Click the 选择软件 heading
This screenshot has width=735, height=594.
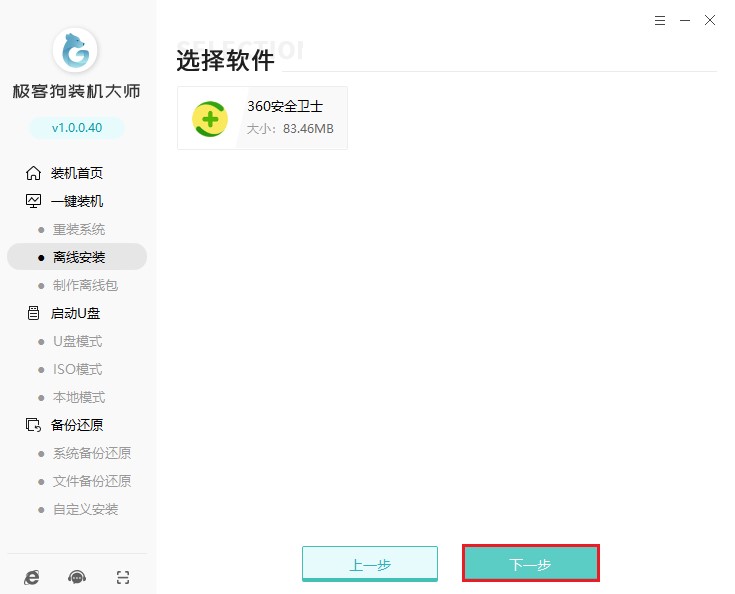[225, 60]
